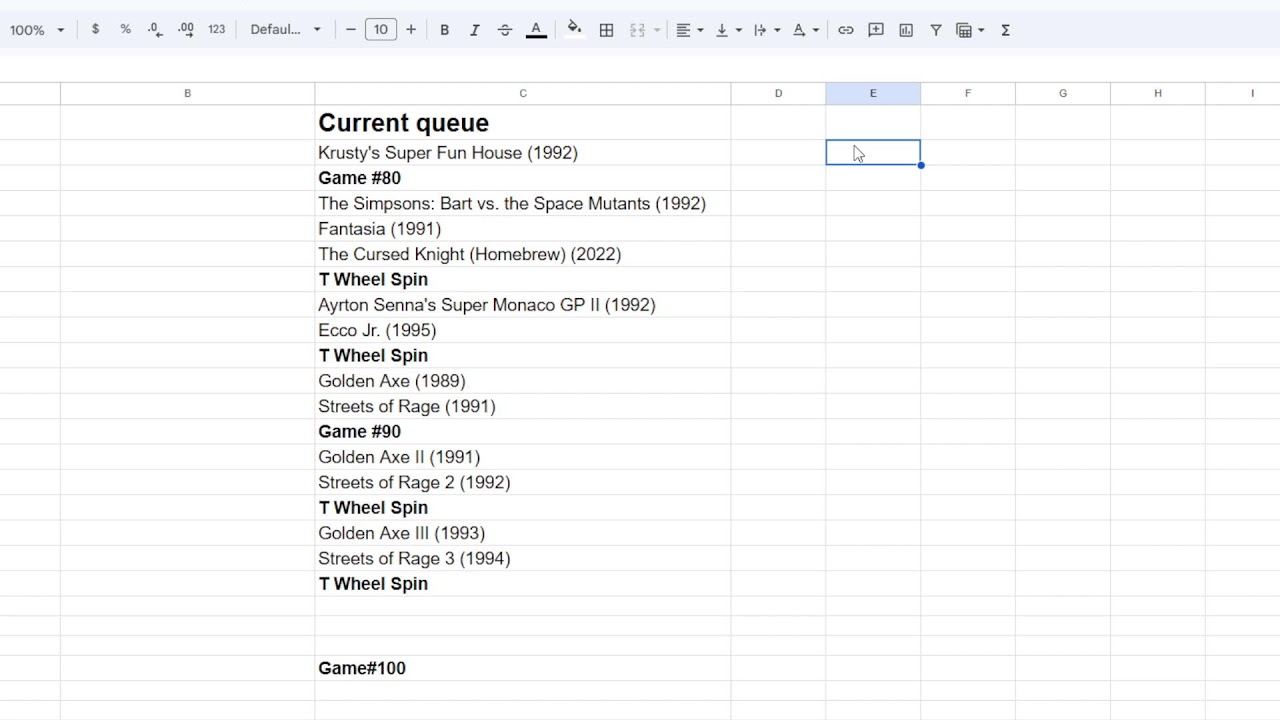Select "Streets of Rage 2 (1992)" cell
The width and height of the screenshot is (1280, 720).
coord(523,482)
